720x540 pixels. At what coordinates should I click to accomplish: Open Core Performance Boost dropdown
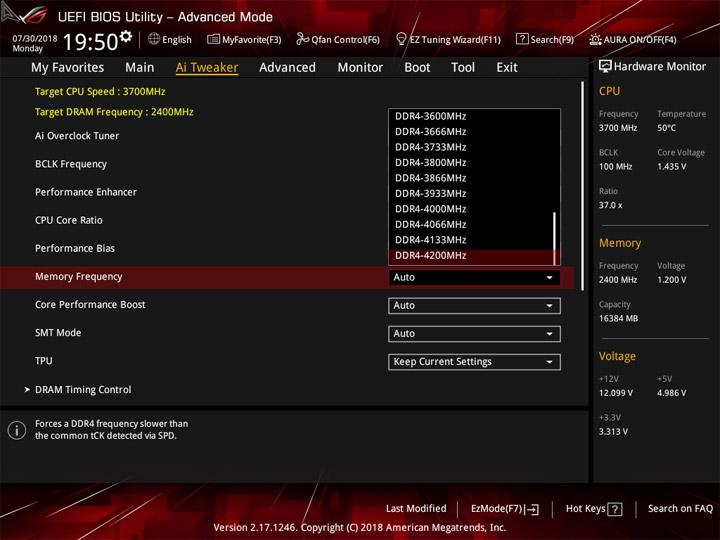tap(474, 306)
